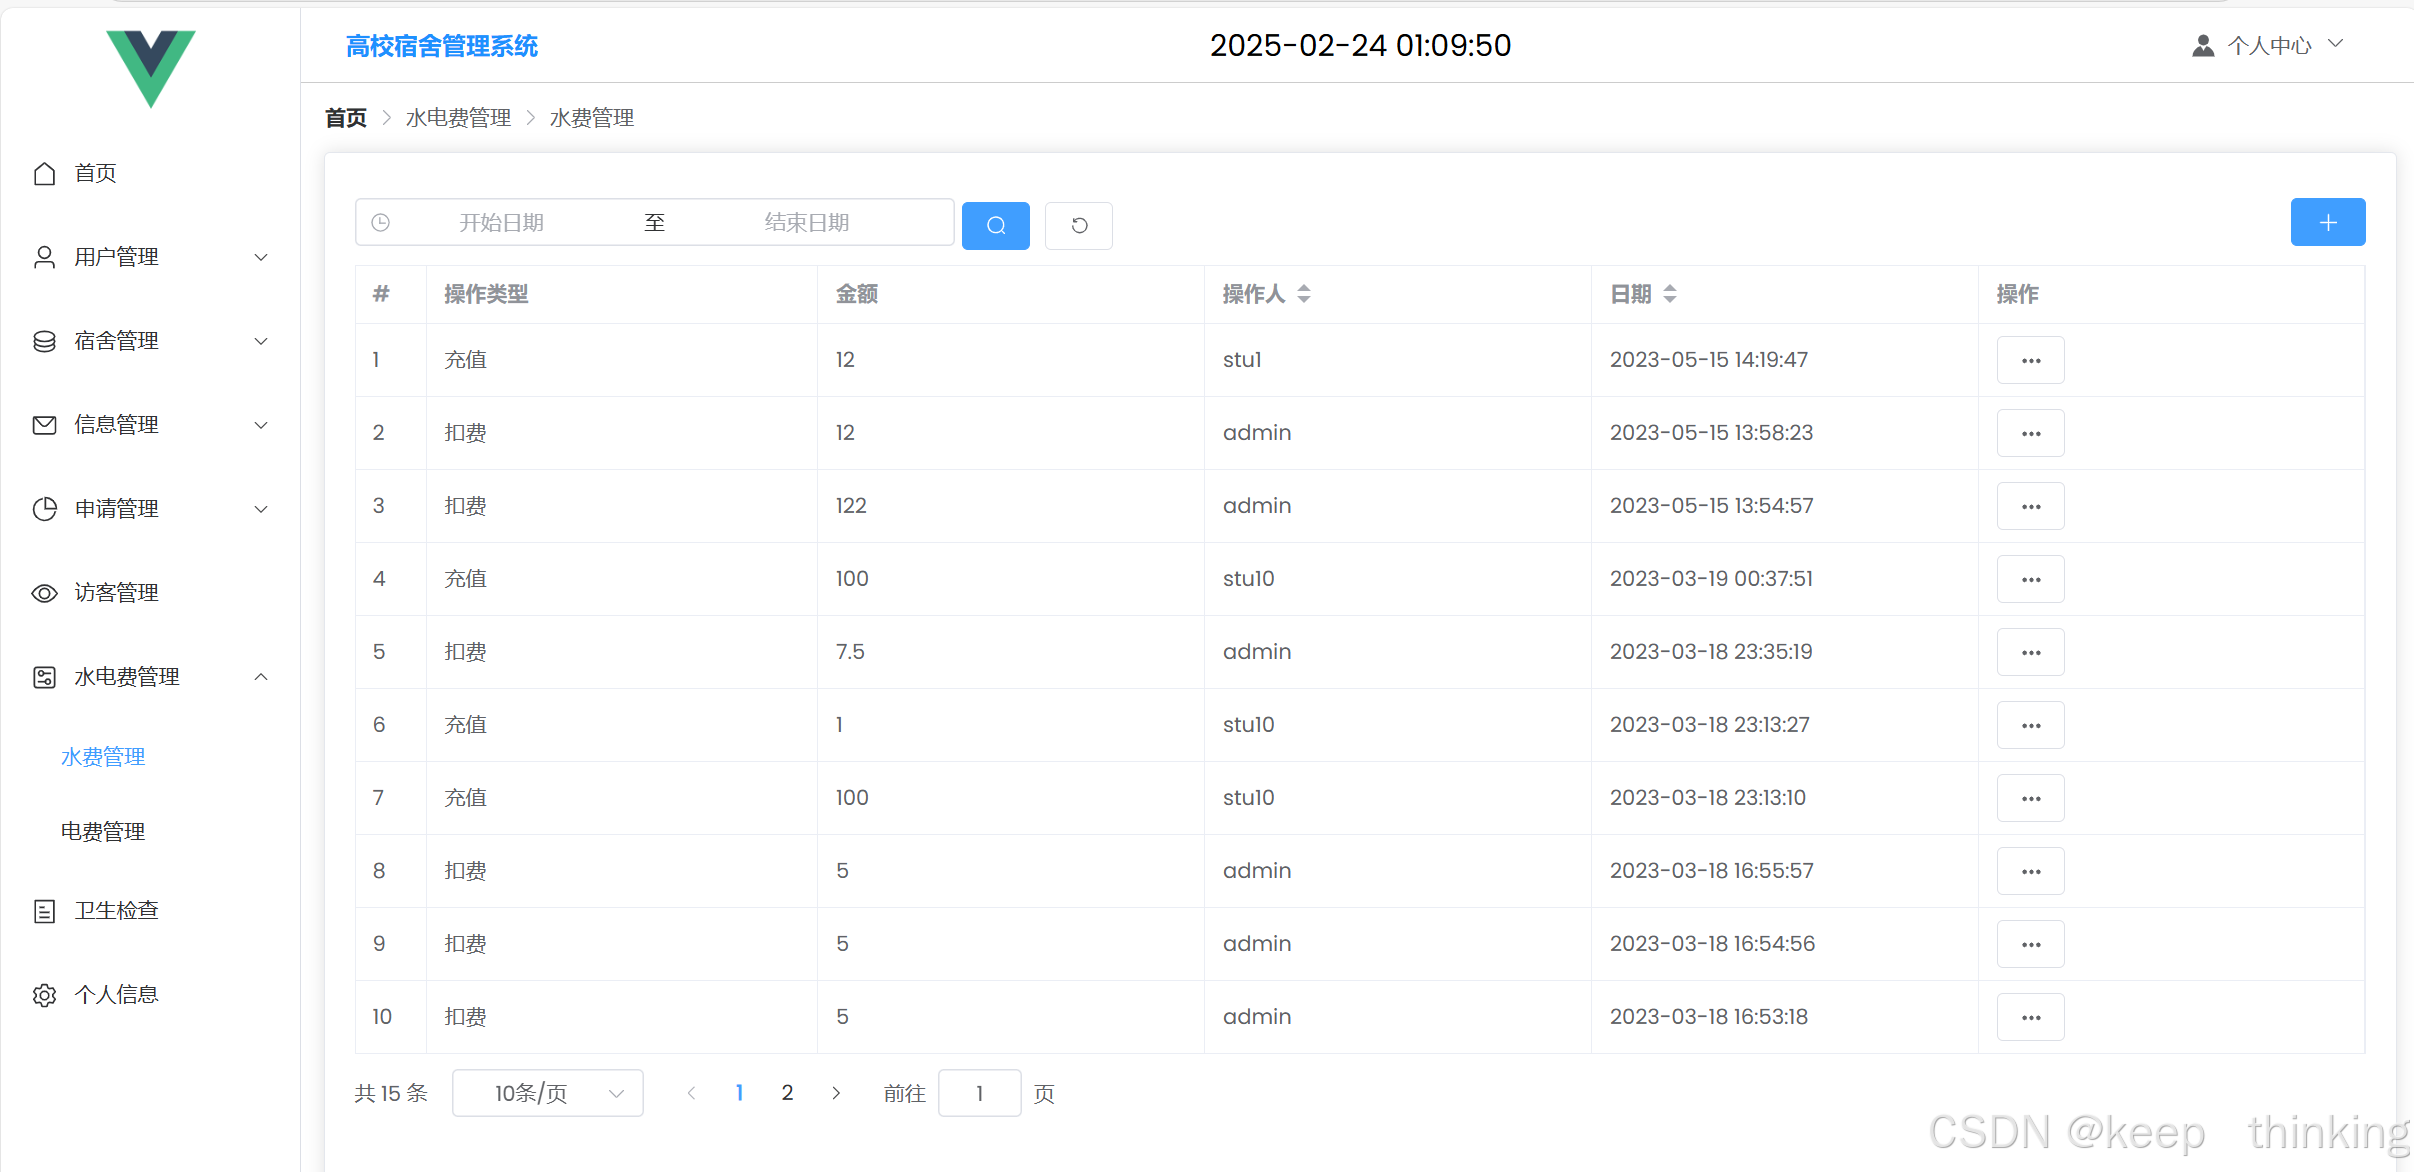
Task: Click the jump-to-page number input
Action: 979,1093
